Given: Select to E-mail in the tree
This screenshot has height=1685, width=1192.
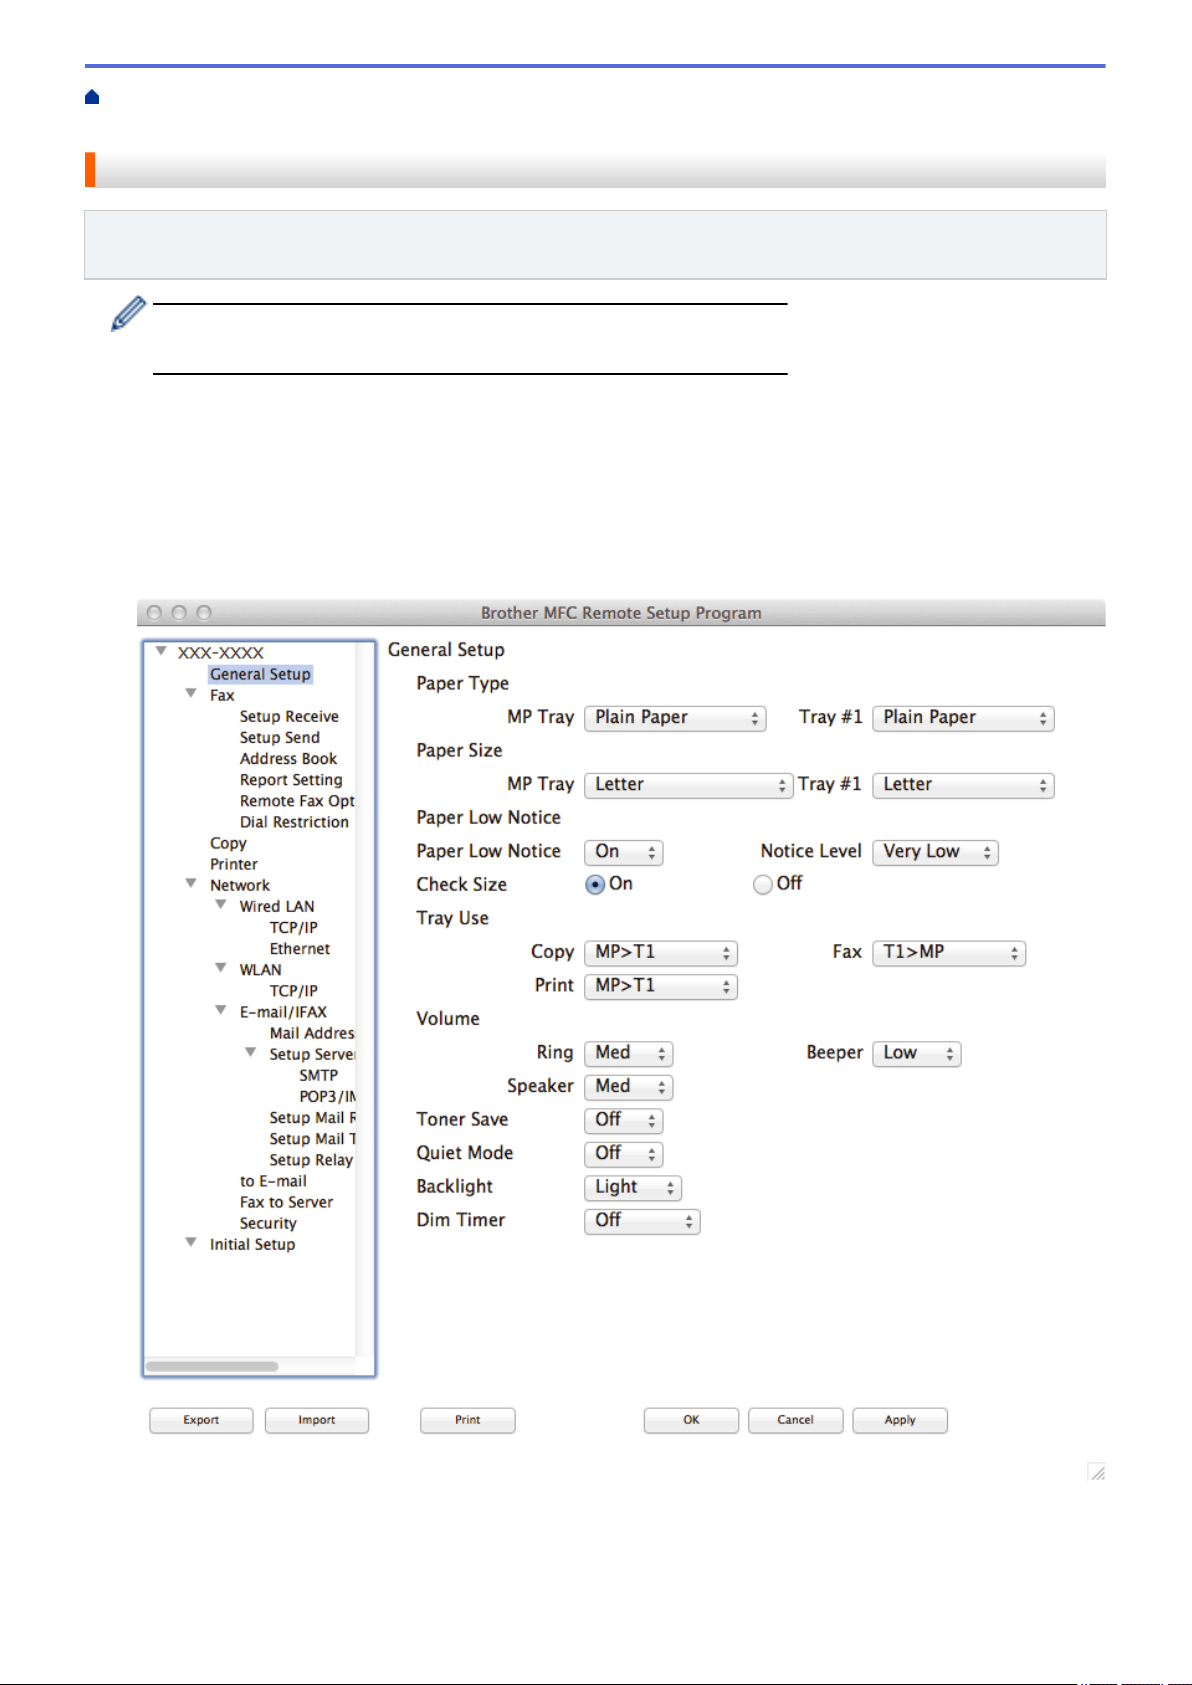Looking at the screenshot, I should pyautogui.click(x=273, y=1181).
